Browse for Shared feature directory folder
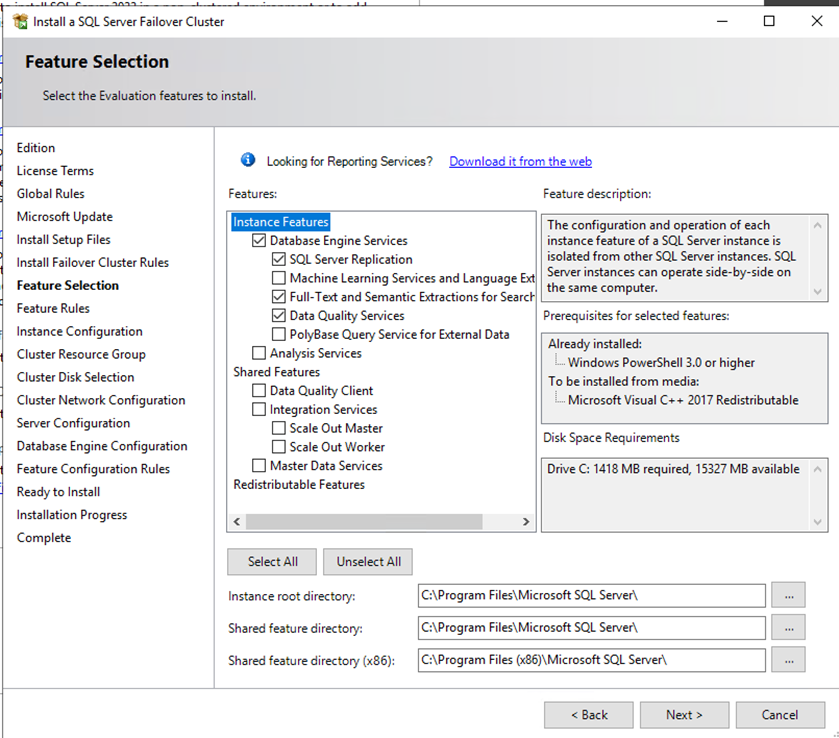The width and height of the screenshot is (839, 738). click(788, 628)
